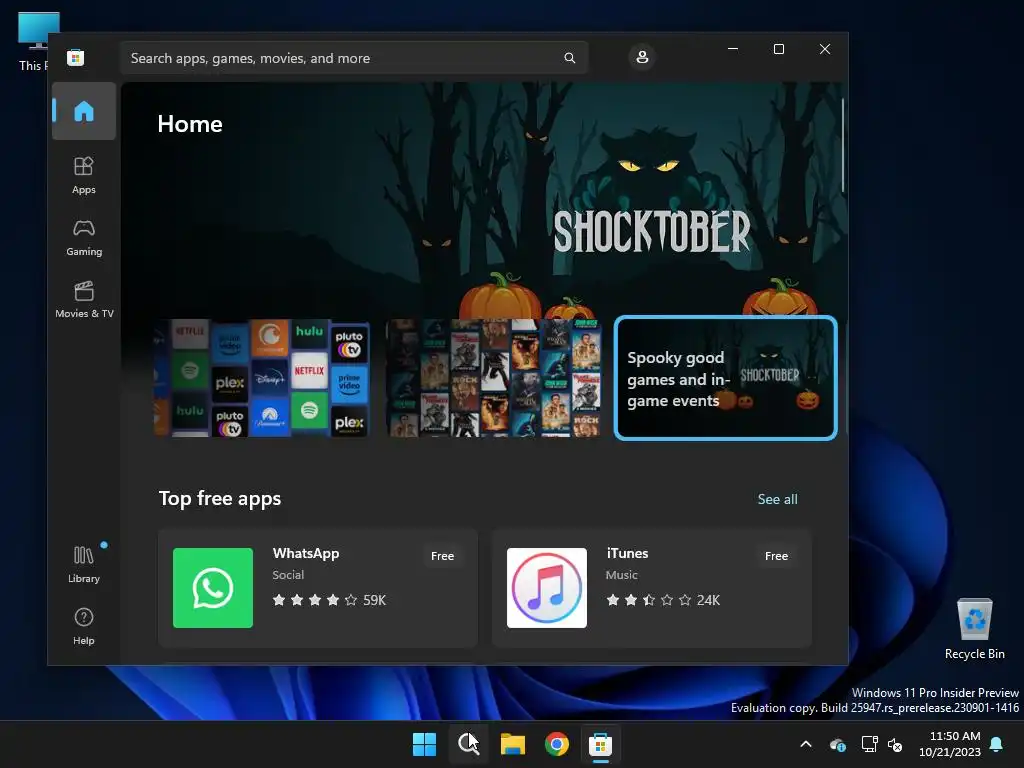
Task: Click the Free button for iTunes
Action: [776, 556]
